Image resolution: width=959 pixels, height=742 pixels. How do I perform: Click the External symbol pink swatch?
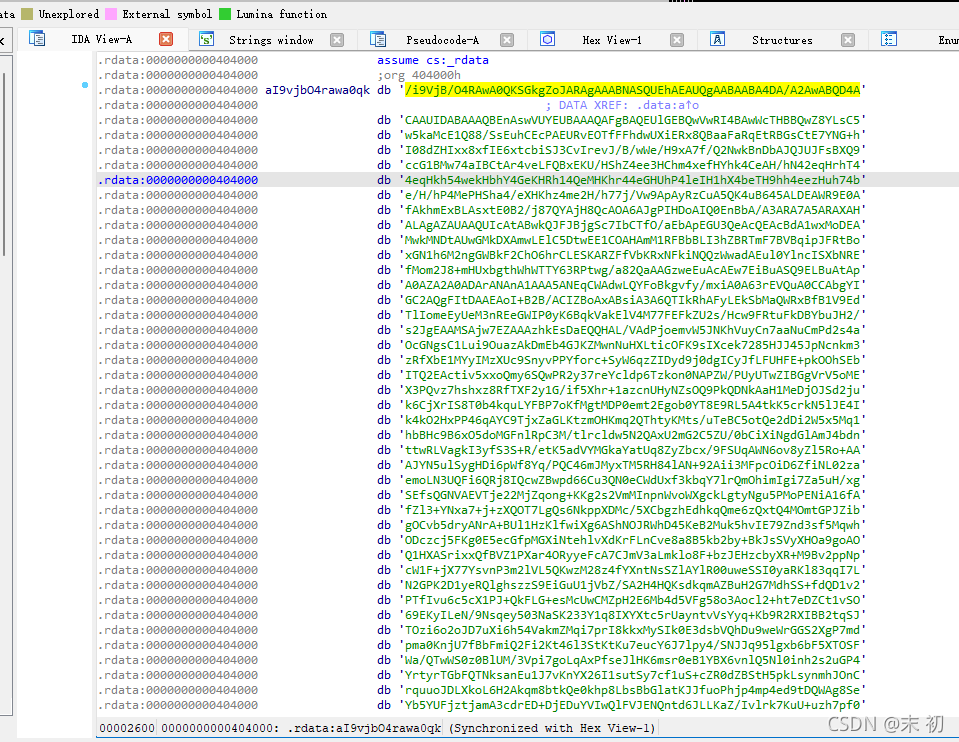[x=111, y=14]
